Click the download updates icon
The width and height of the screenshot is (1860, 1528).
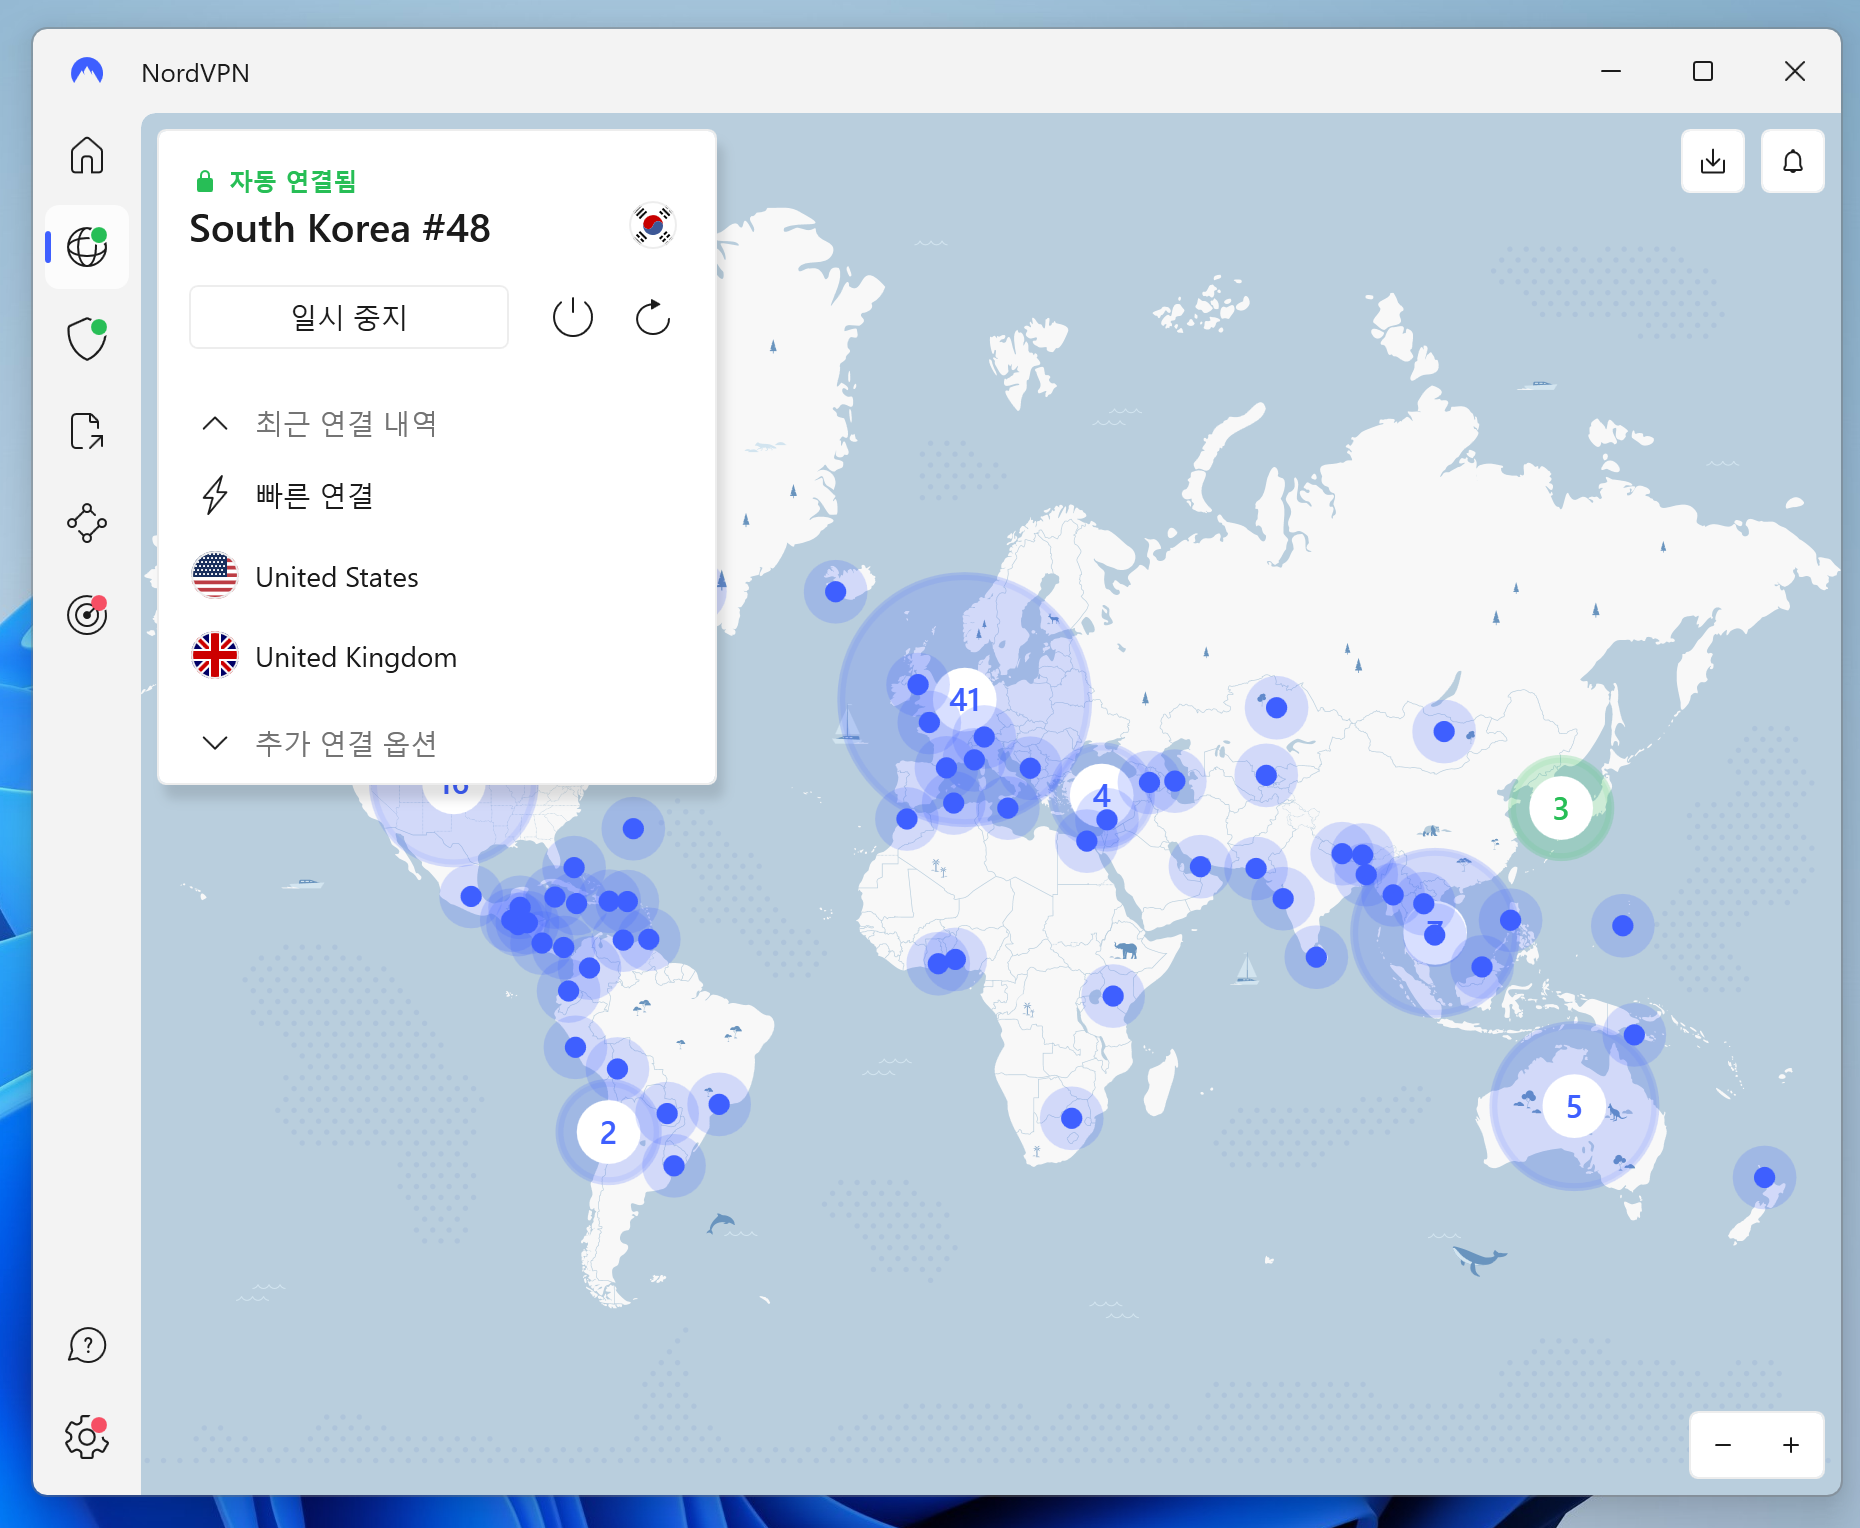tap(1713, 161)
